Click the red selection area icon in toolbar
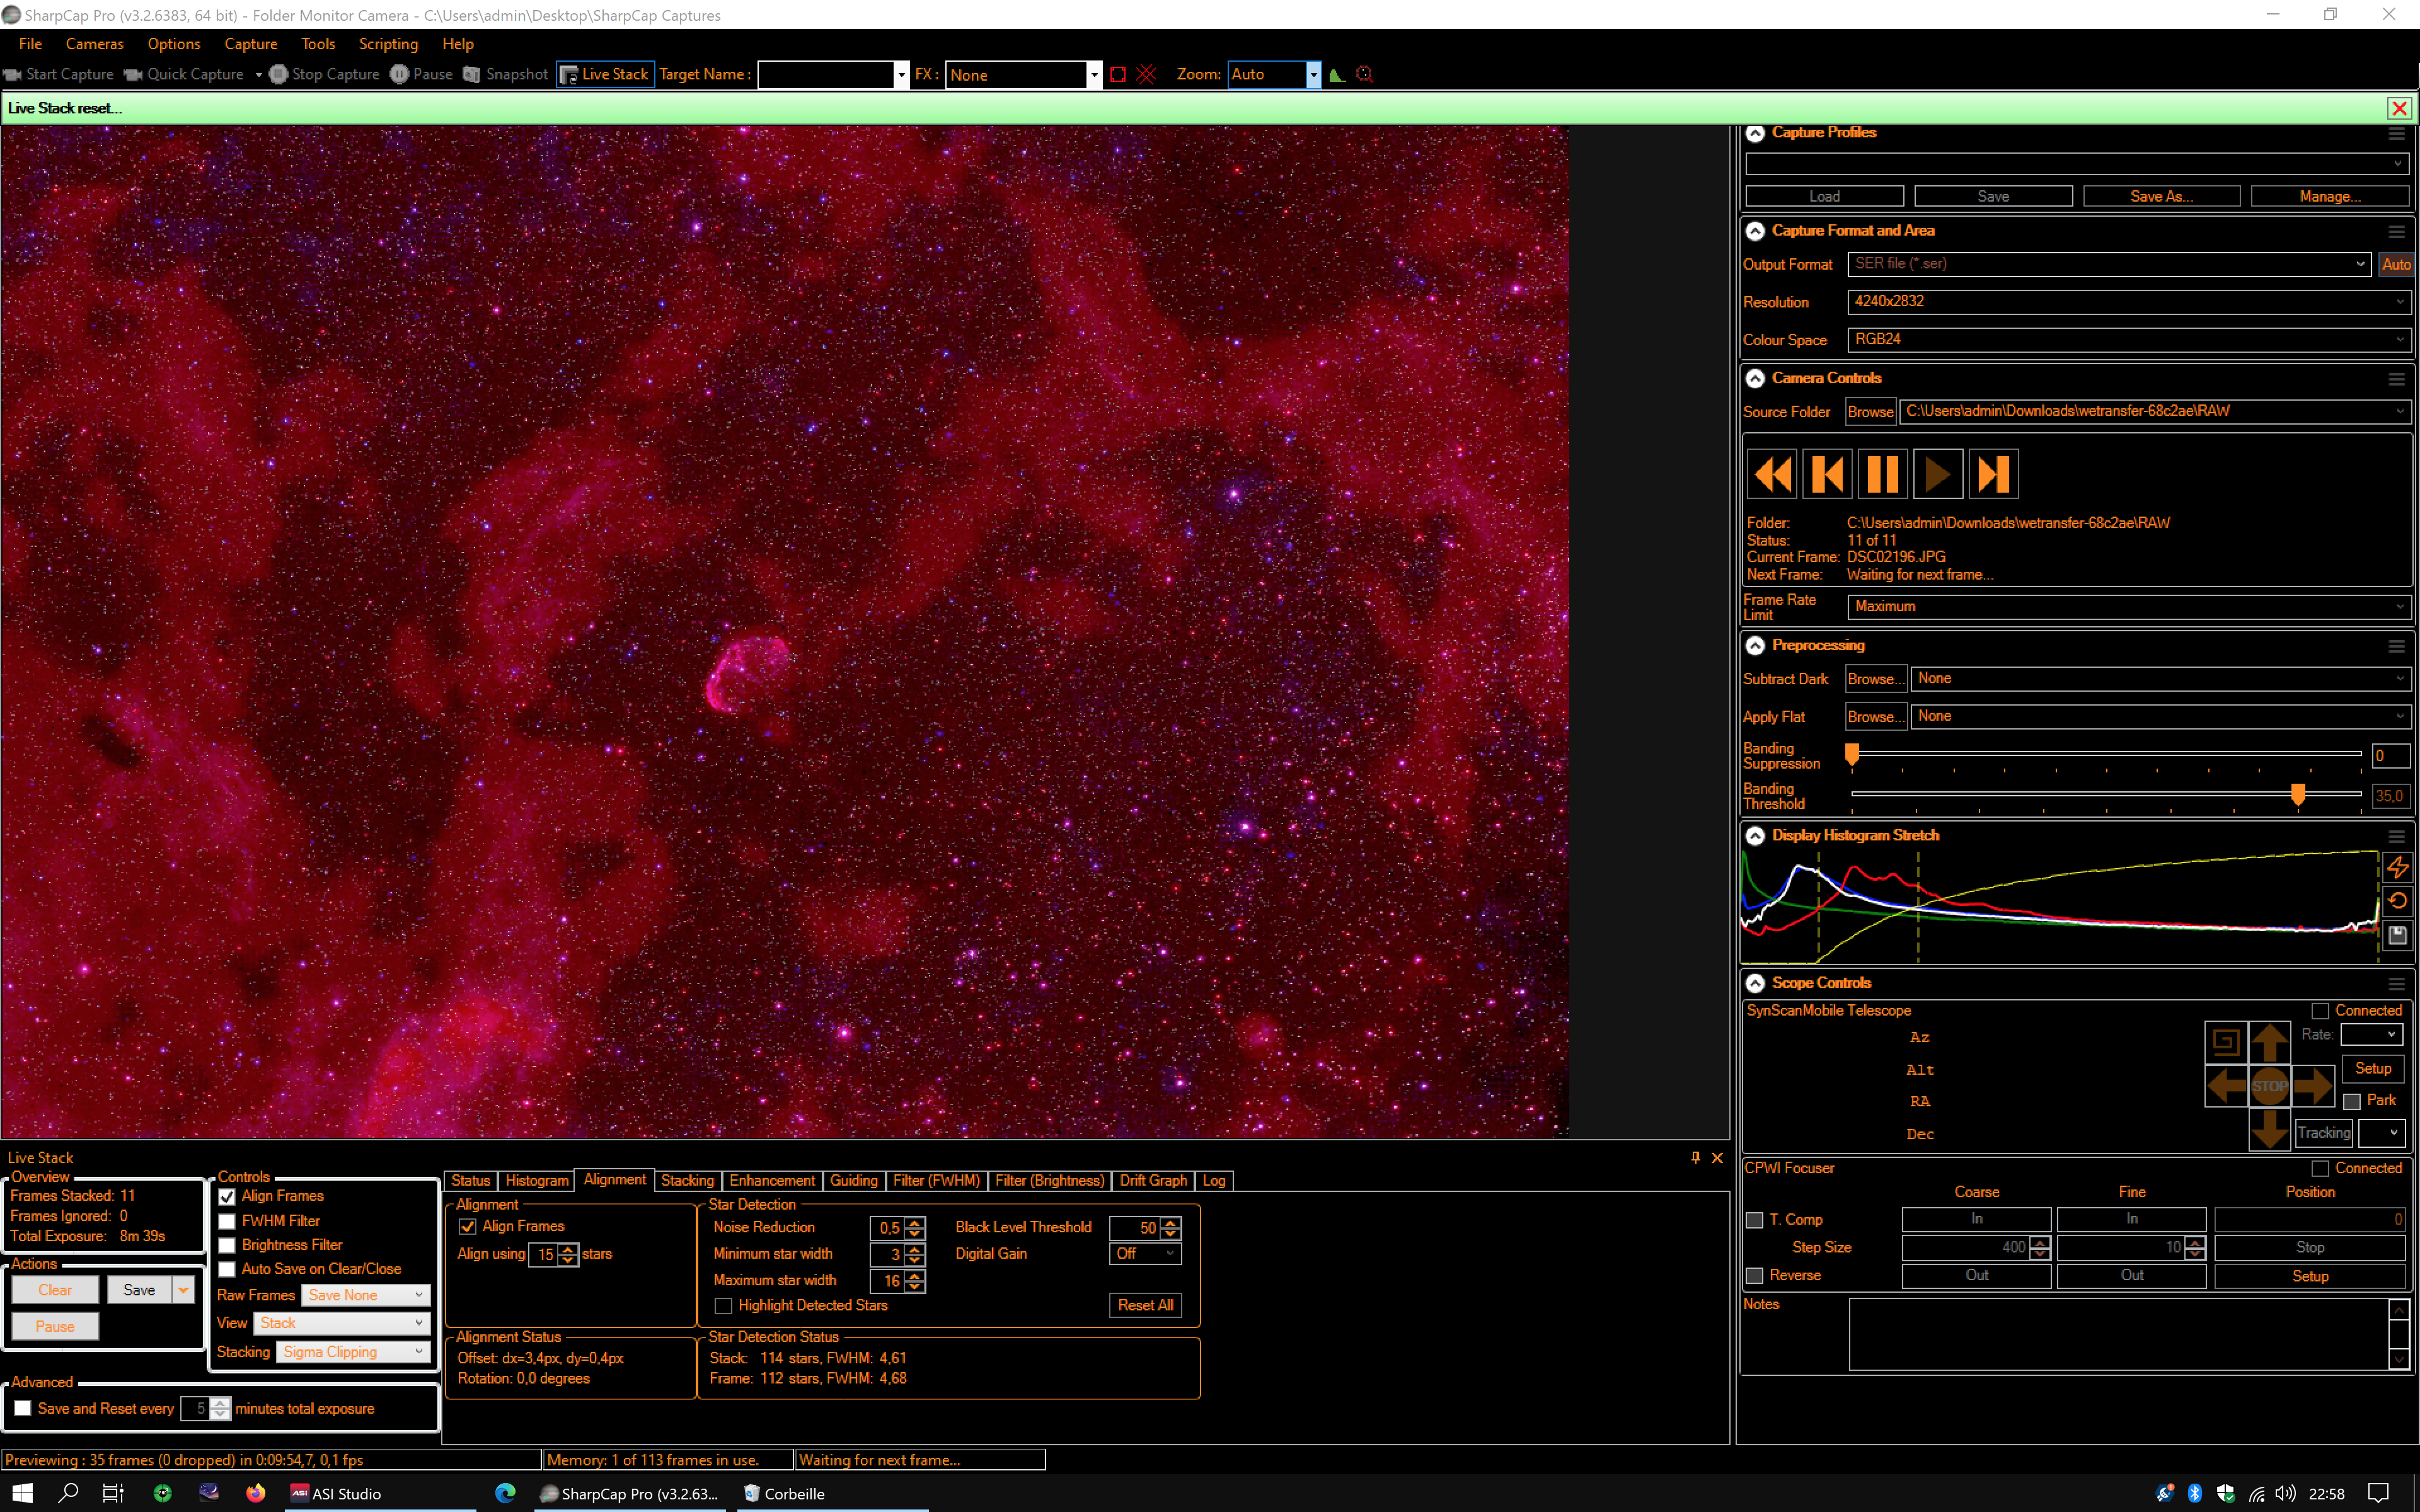Image resolution: width=2420 pixels, height=1512 pixels. click(1118, 75)
